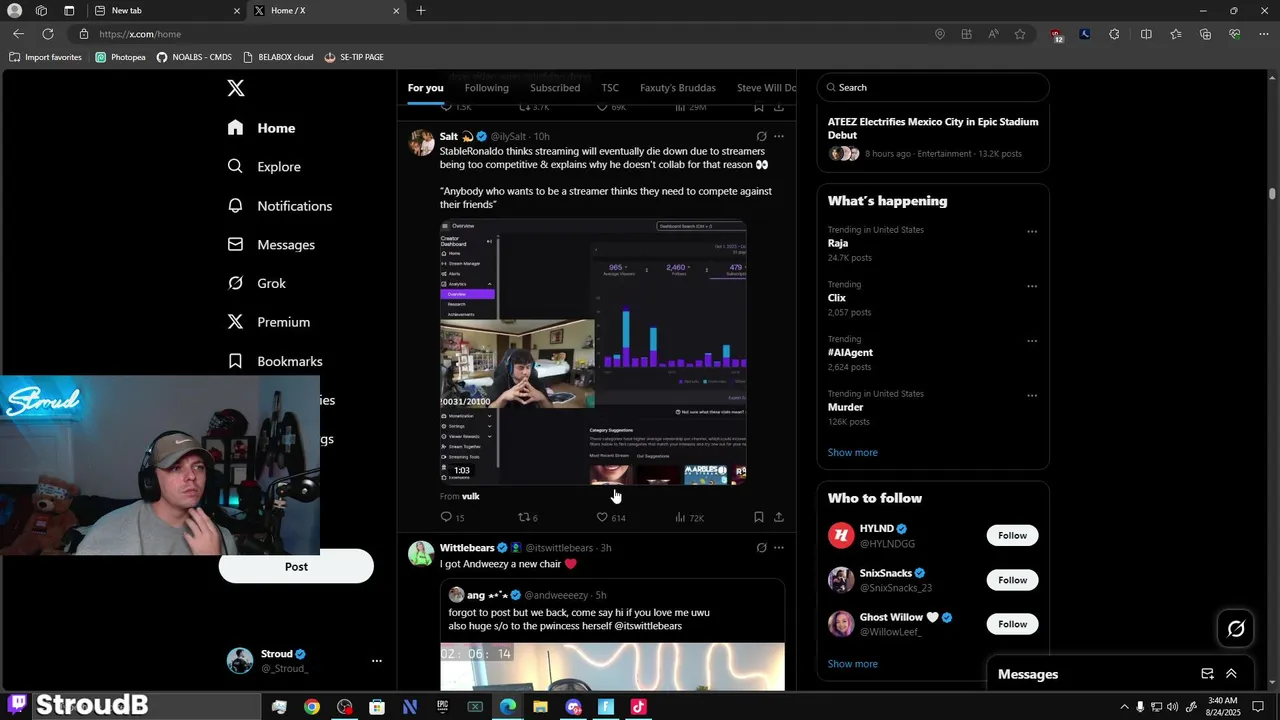Open options for #AIAgent trend
The height and width of the screenshot is (720, 1280).
1032,341
